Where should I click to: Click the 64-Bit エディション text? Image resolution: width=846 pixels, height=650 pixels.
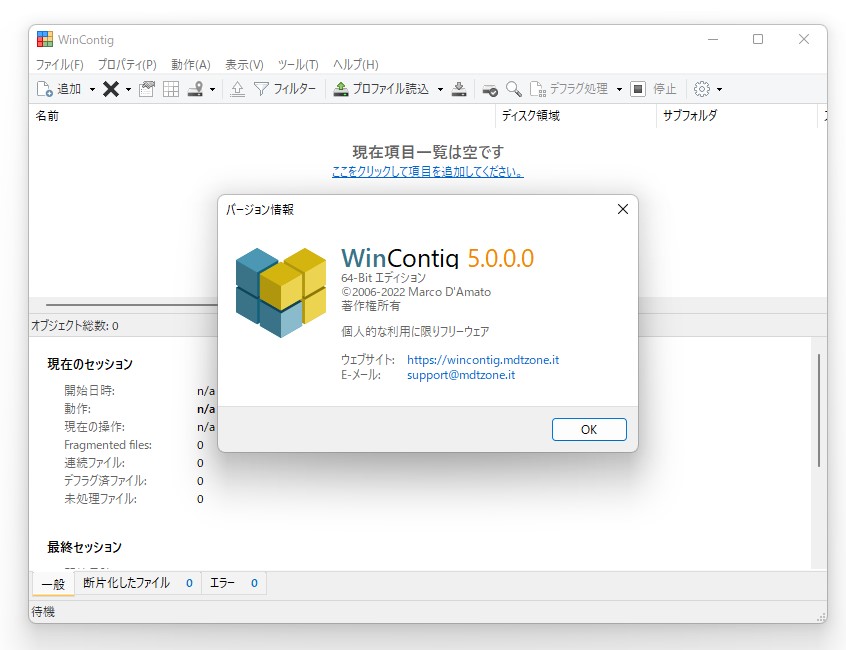click(x=383, y=278)
